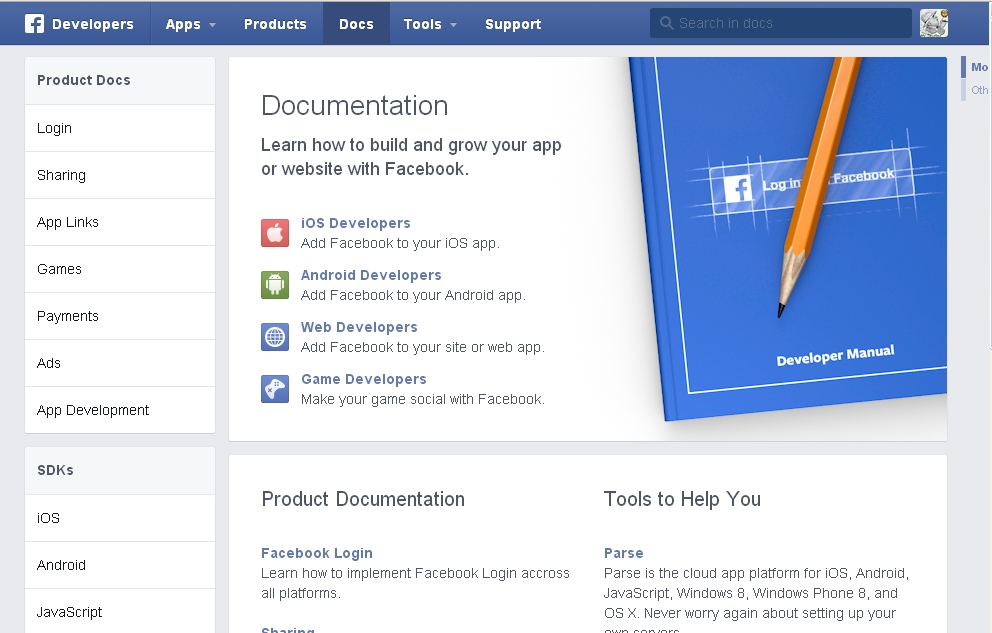Viewport: 992px width, 633px height.
Task: Open the Support menu item
Action: point(513,24)
